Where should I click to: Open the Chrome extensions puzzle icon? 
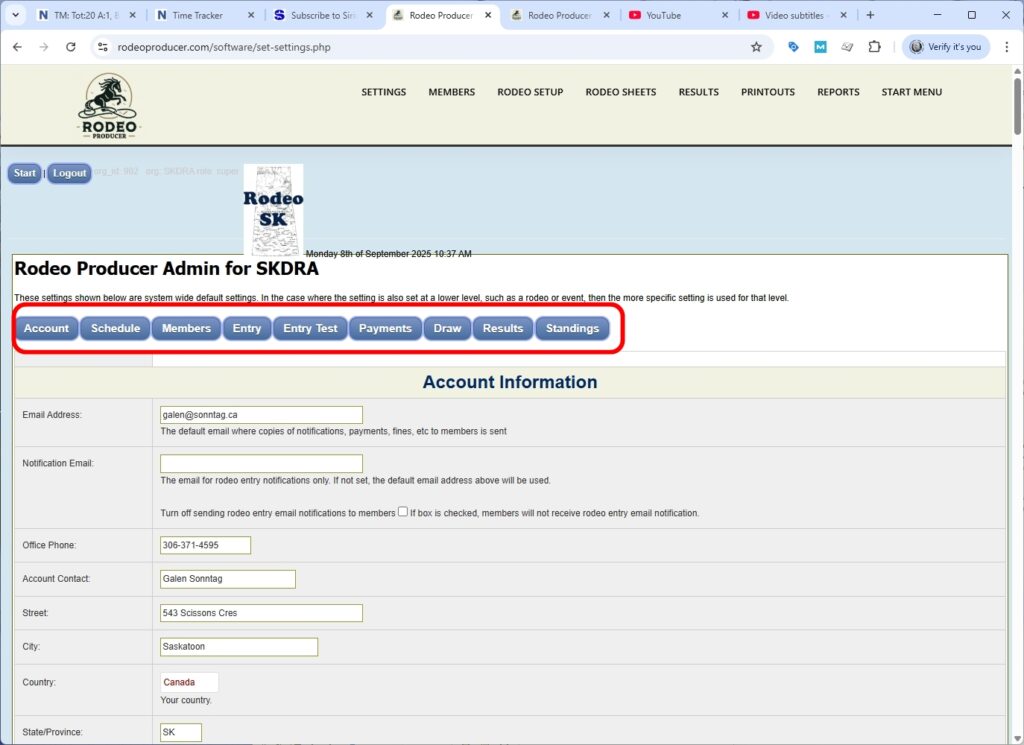coord(874,46)
